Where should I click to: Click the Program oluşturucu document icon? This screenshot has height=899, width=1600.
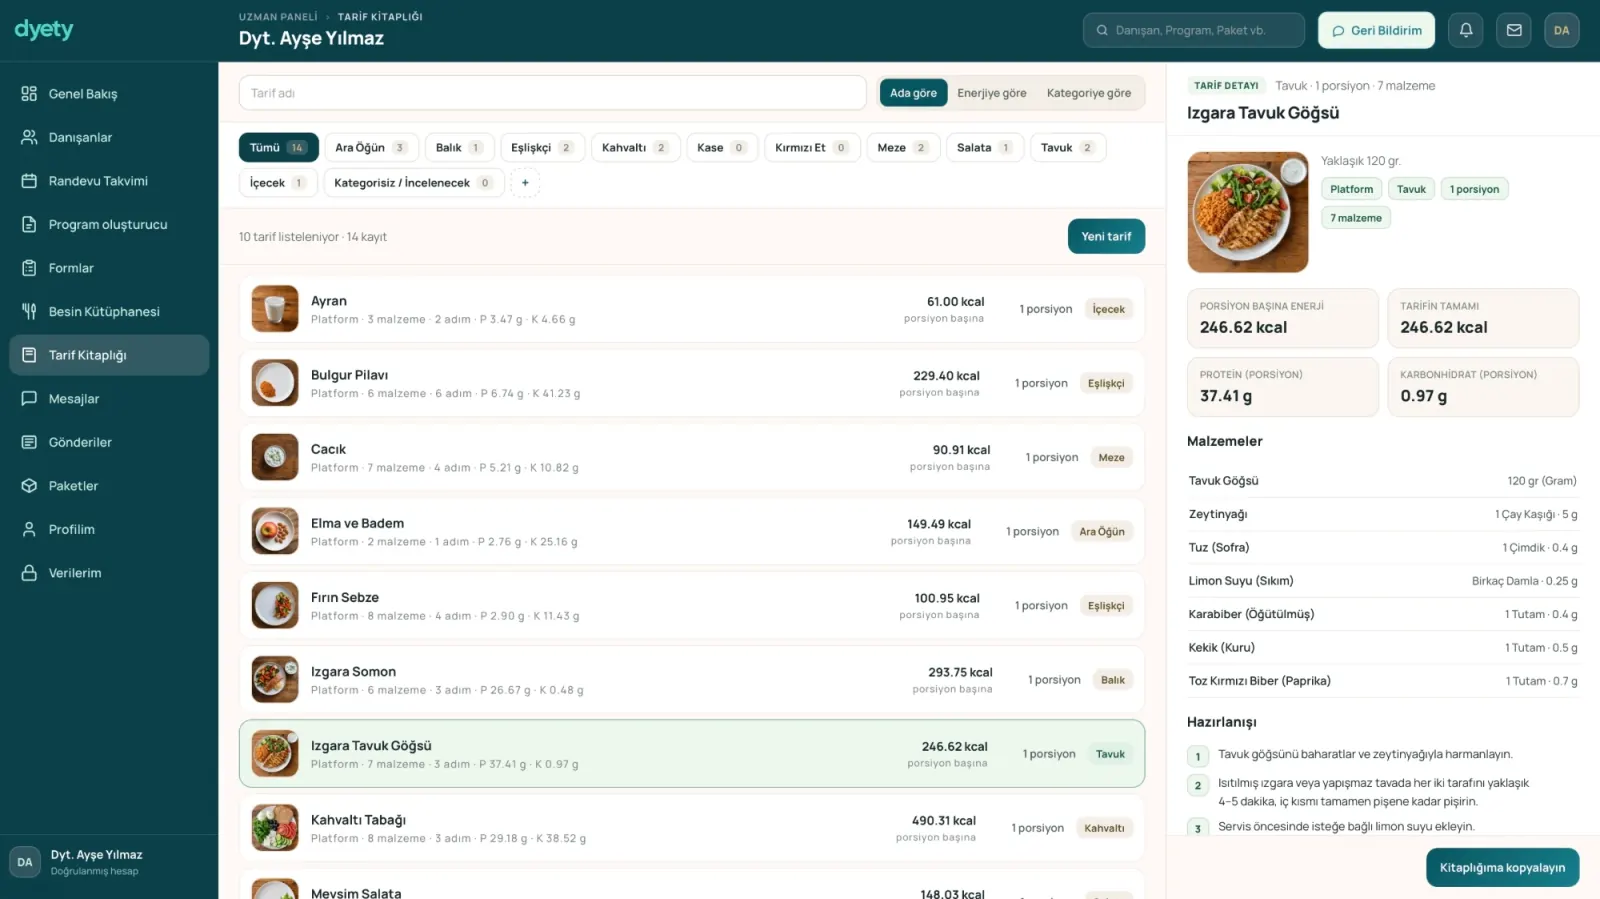29,224
